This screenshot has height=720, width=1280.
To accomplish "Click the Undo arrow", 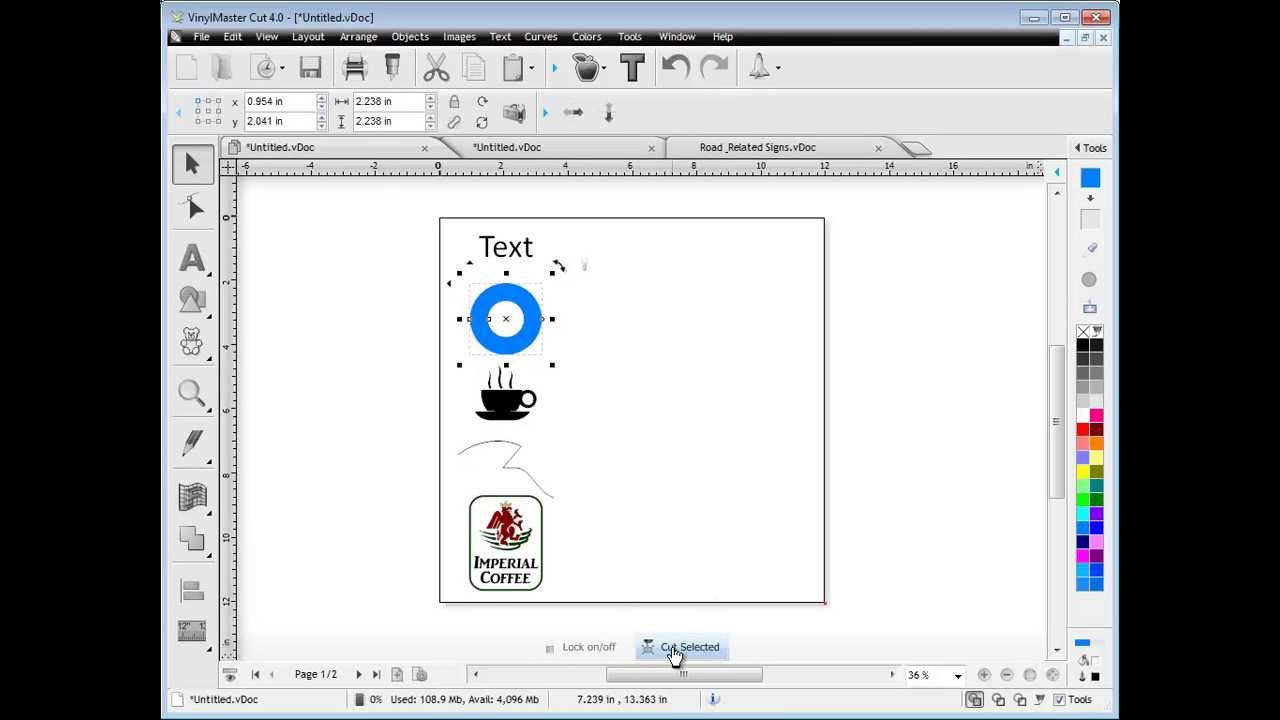I will 676,68.
